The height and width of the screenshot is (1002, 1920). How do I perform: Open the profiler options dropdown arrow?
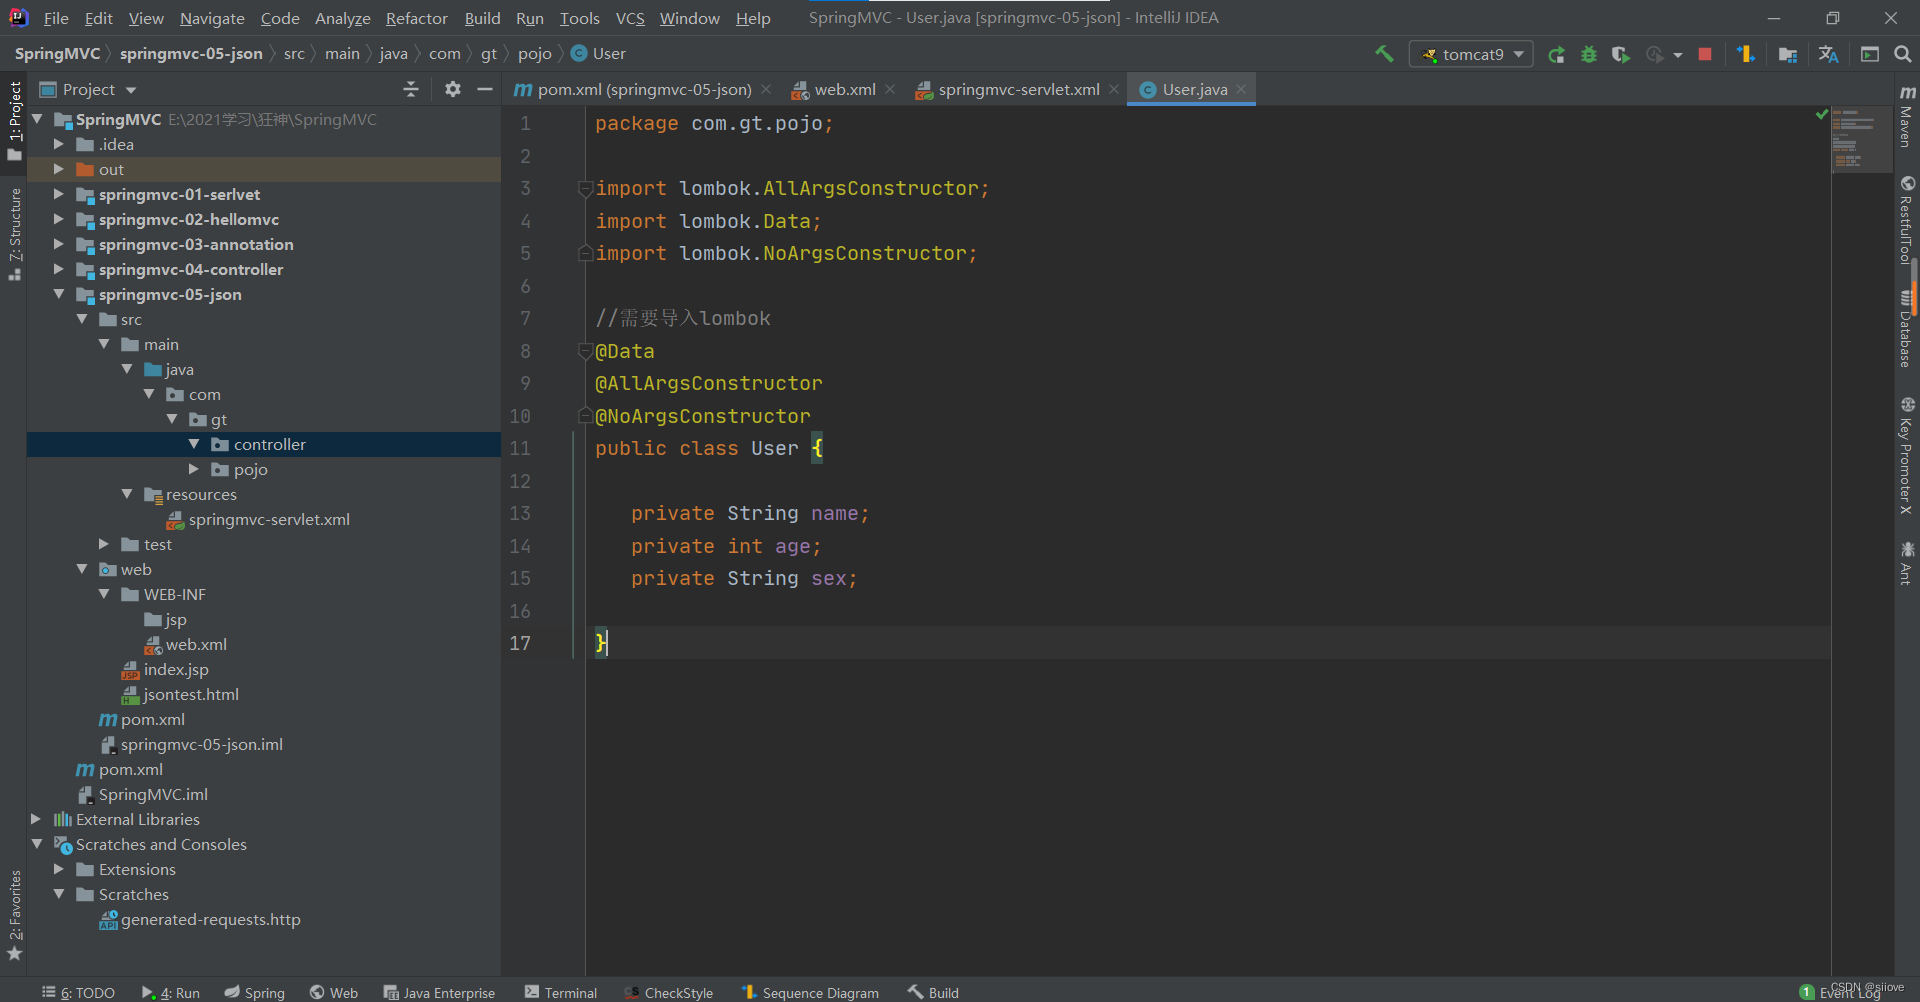(x=1677, y=55)
